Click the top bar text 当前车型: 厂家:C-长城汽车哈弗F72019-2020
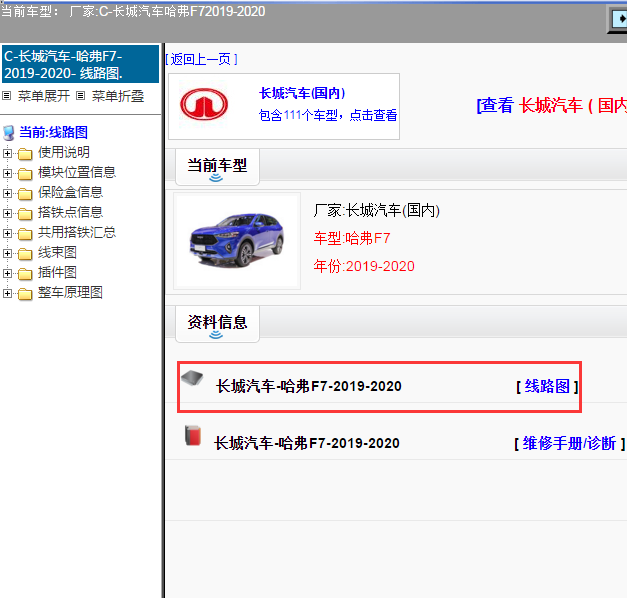 pyautogui.click(x=133, y=11)
